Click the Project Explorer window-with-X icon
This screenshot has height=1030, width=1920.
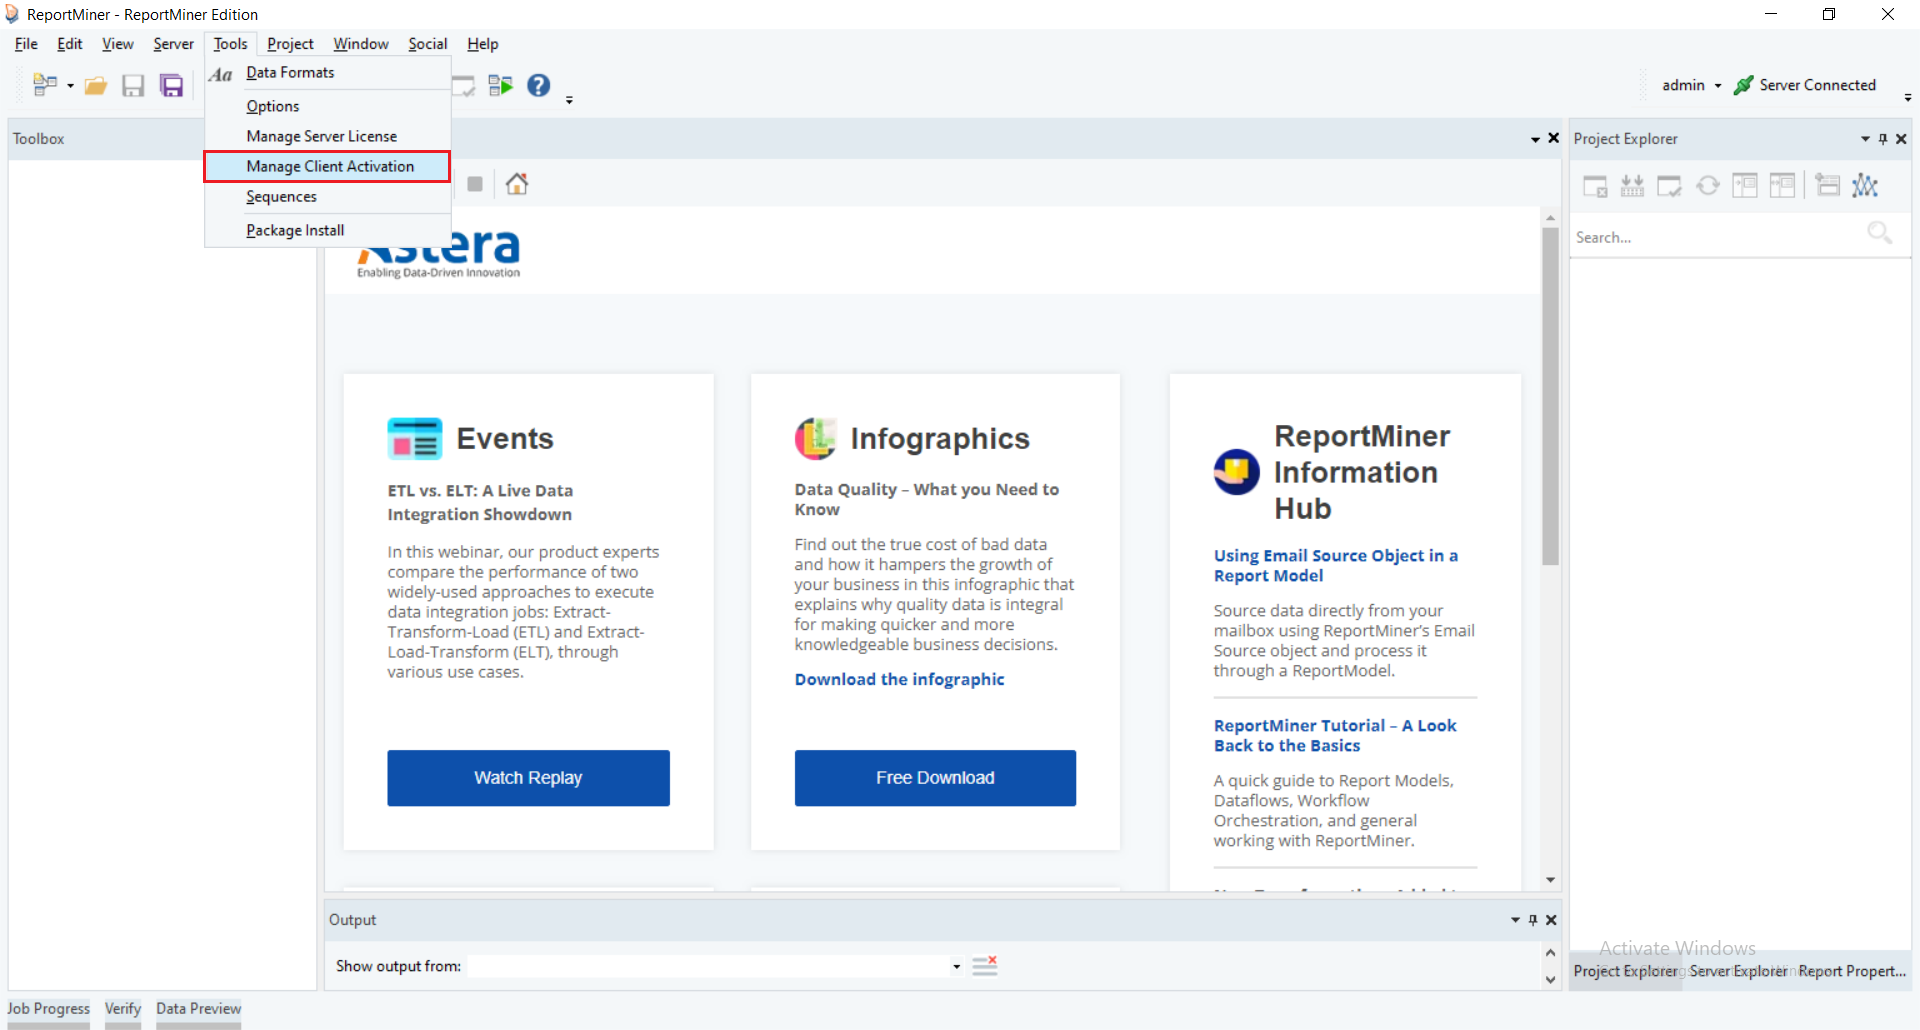pos(1595,186)
